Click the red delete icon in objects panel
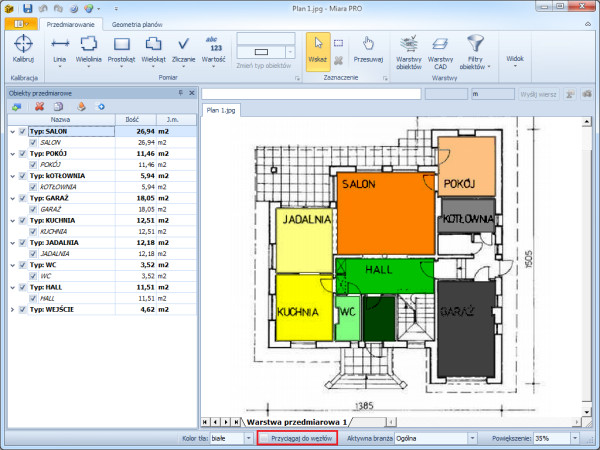Viewport: 600px width, 450px height. (39, 106)
